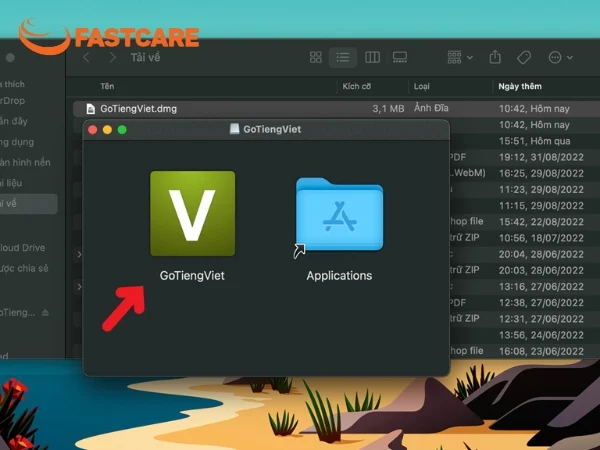Go forward in Finder navigation
Viewport: 600px width, 450px height.
112,57
